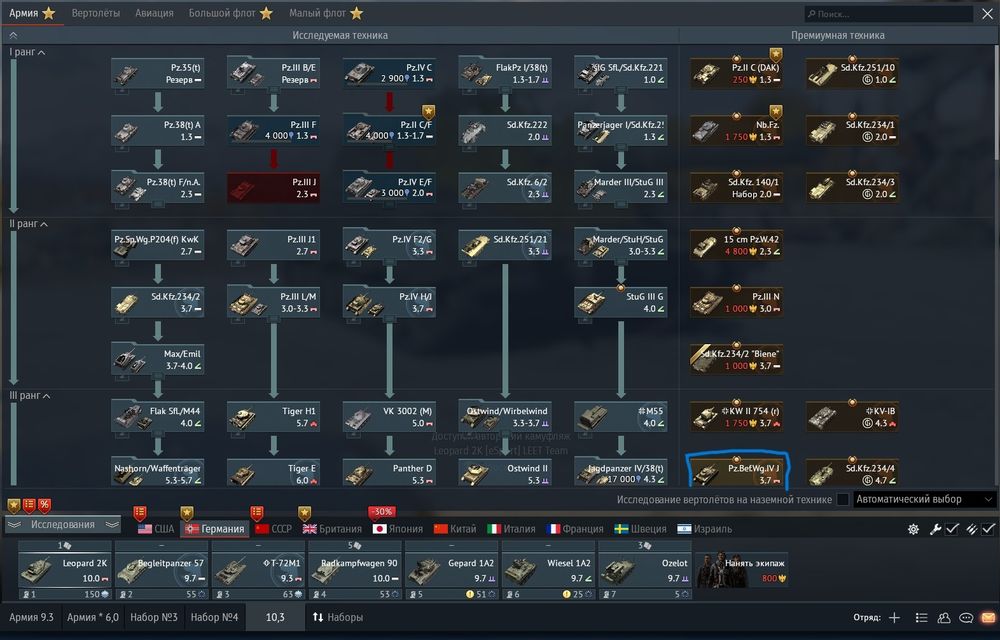Collapse tree with top-left double chevron
Screen dimensions: 1000x640
pos(13,36)
